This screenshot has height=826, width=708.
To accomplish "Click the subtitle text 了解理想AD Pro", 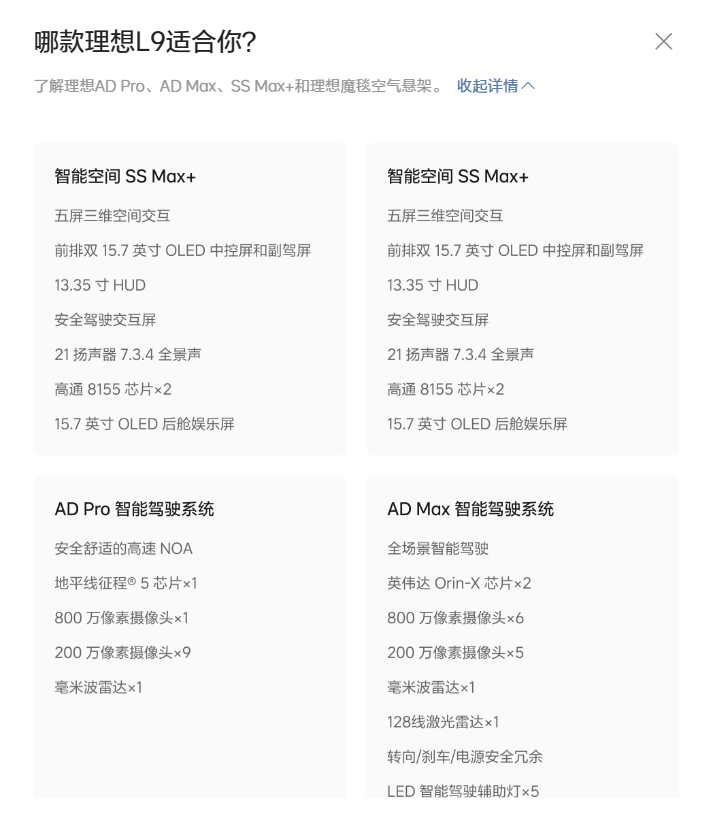I will [x=89, y=86].
